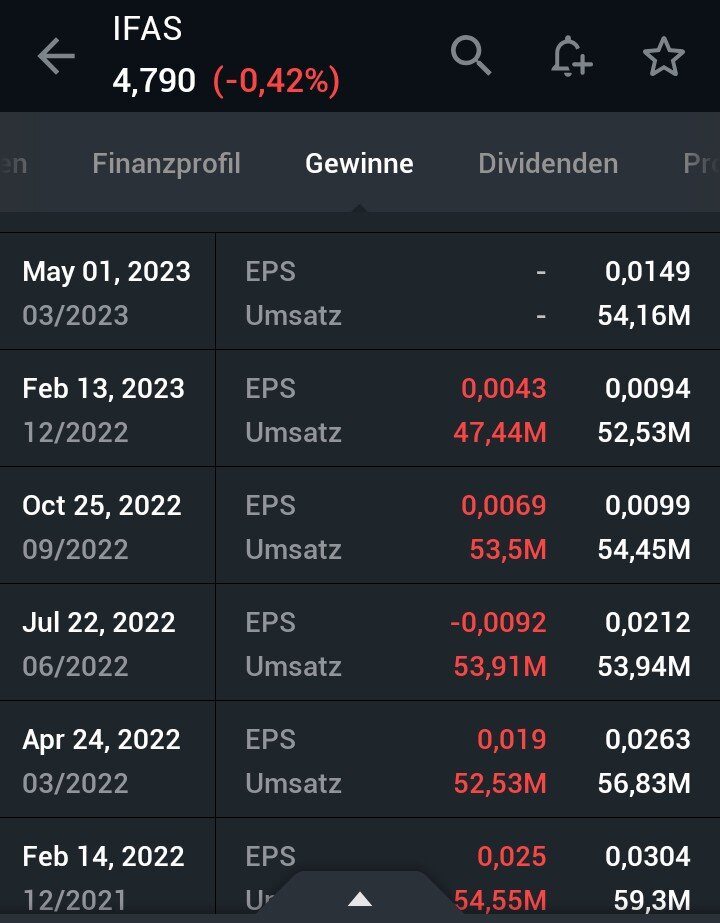Image resolution: width=720 pixels, height=923 pixels.
Task: Tap the -0,42% price change
Action: coord(276,81)
